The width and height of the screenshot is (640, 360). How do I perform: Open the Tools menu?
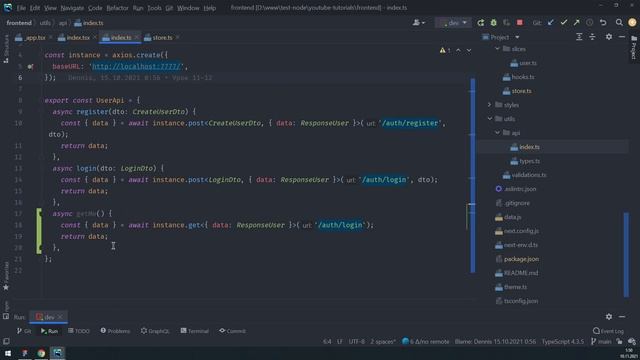[154, 8]
